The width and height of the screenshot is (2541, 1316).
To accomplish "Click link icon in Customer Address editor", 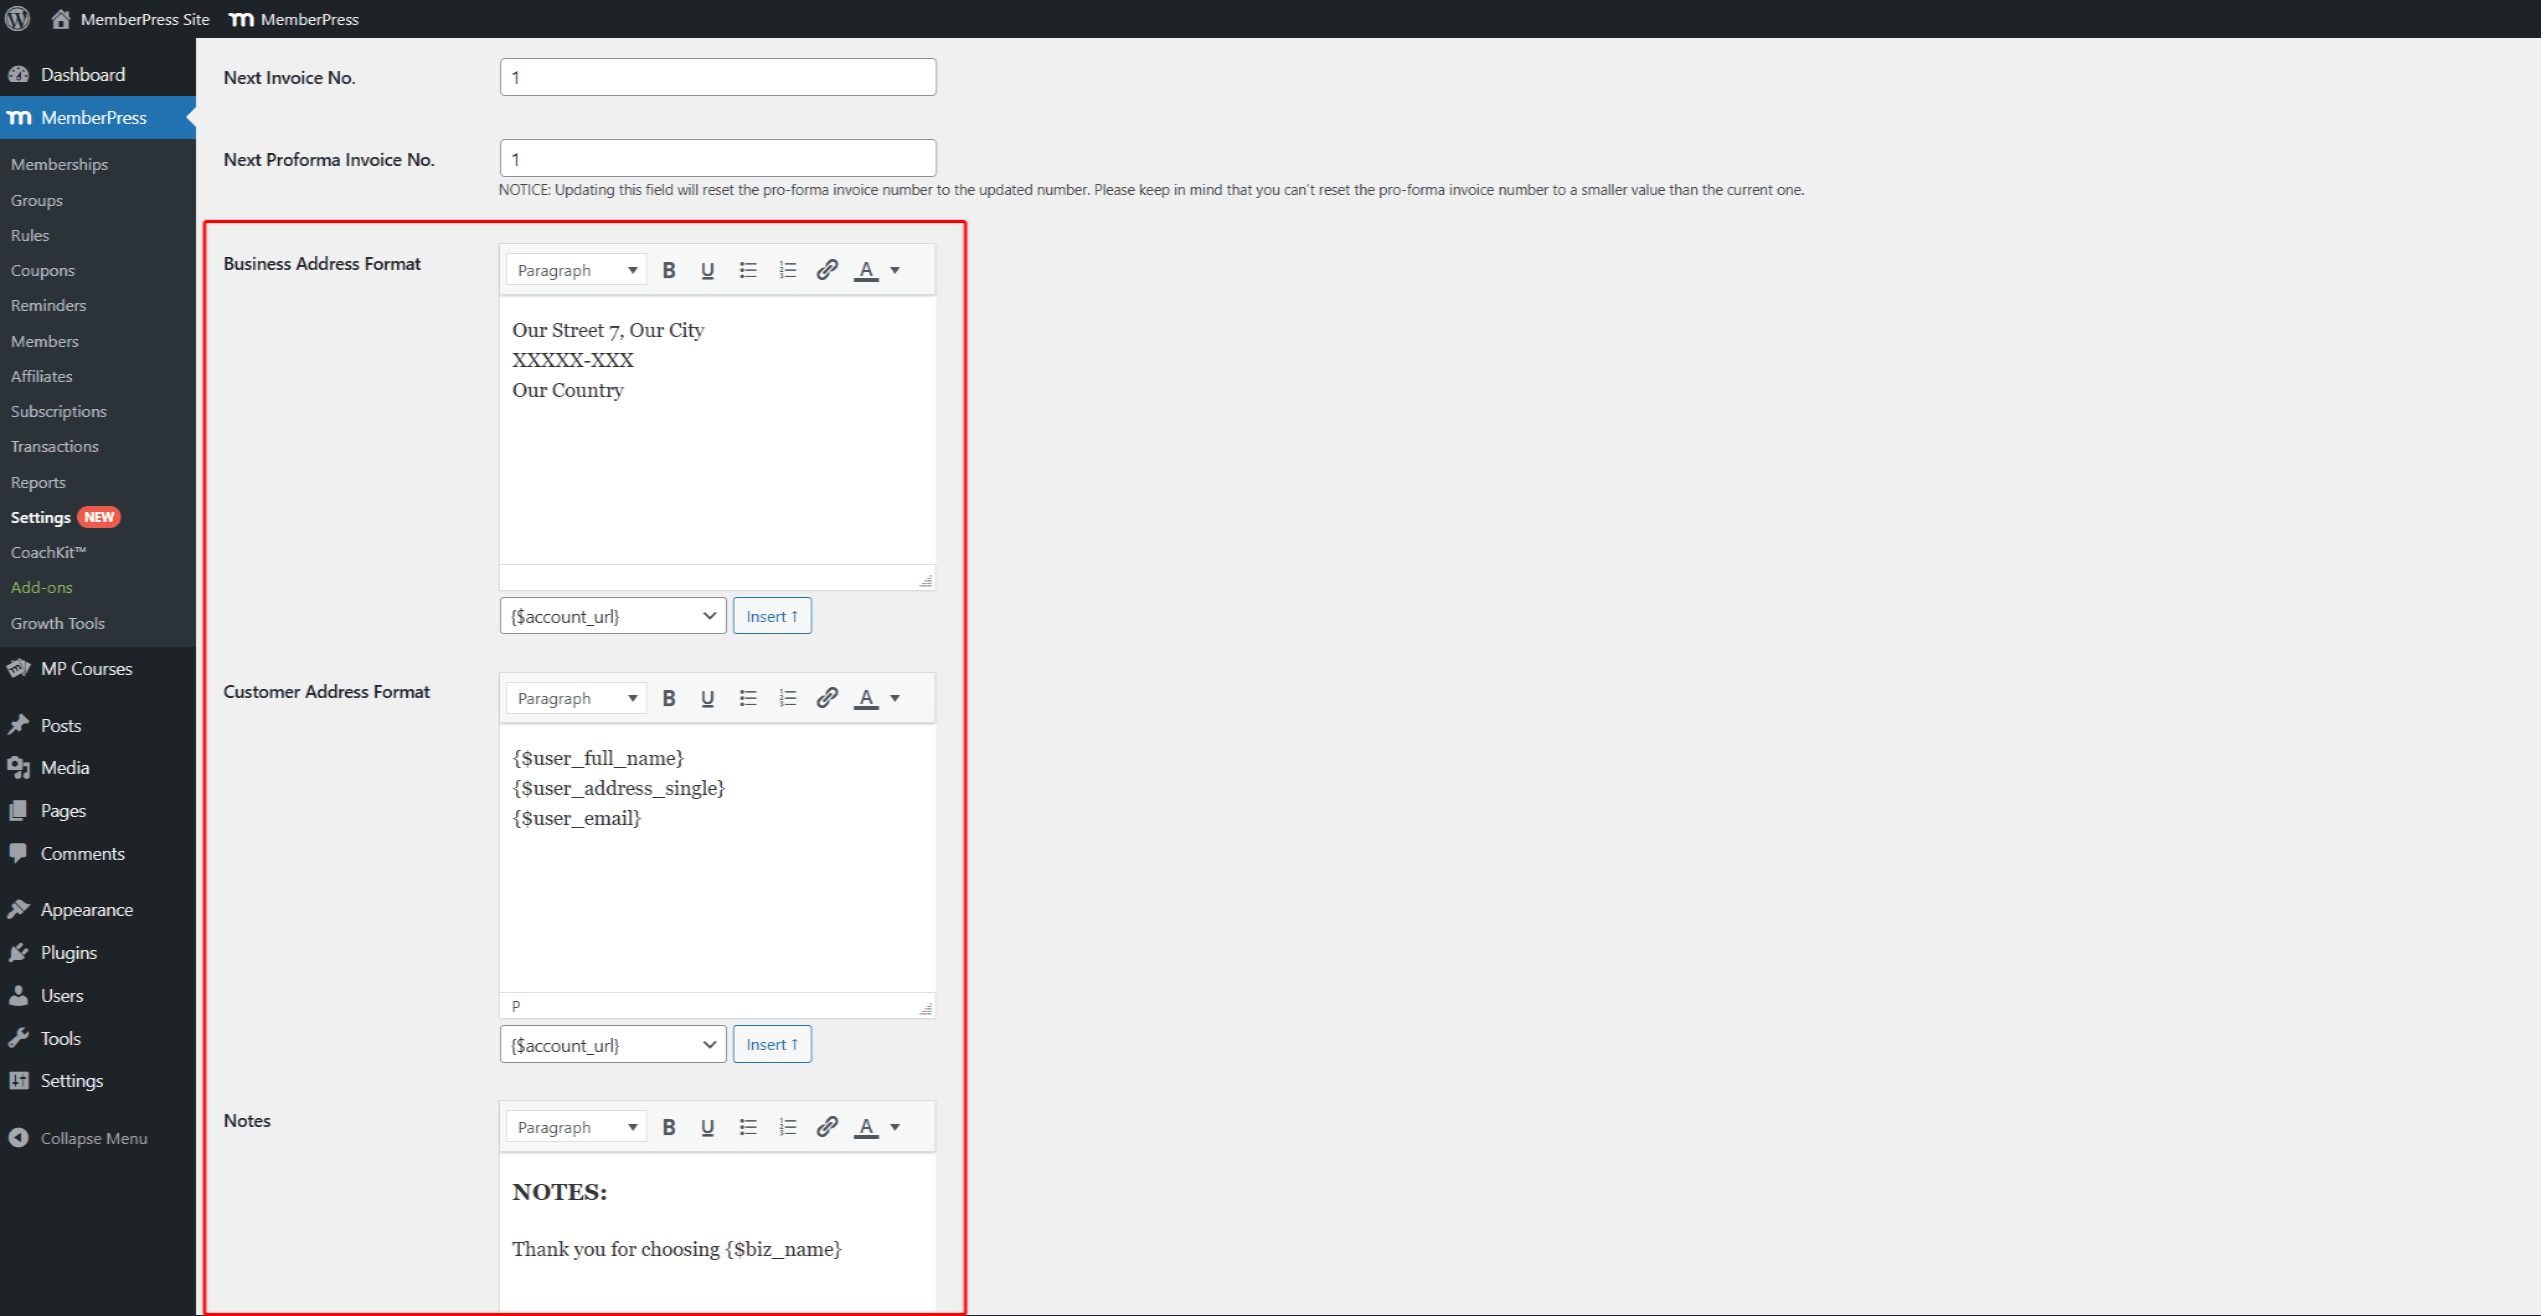I will tap(826, 698).
